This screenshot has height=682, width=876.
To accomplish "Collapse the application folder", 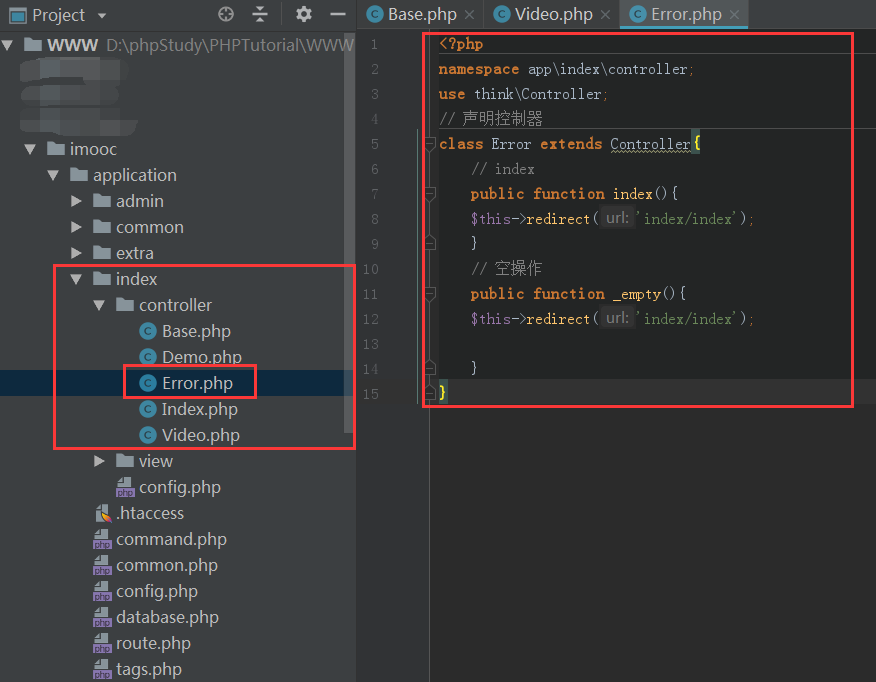I will tap(54, 175).
